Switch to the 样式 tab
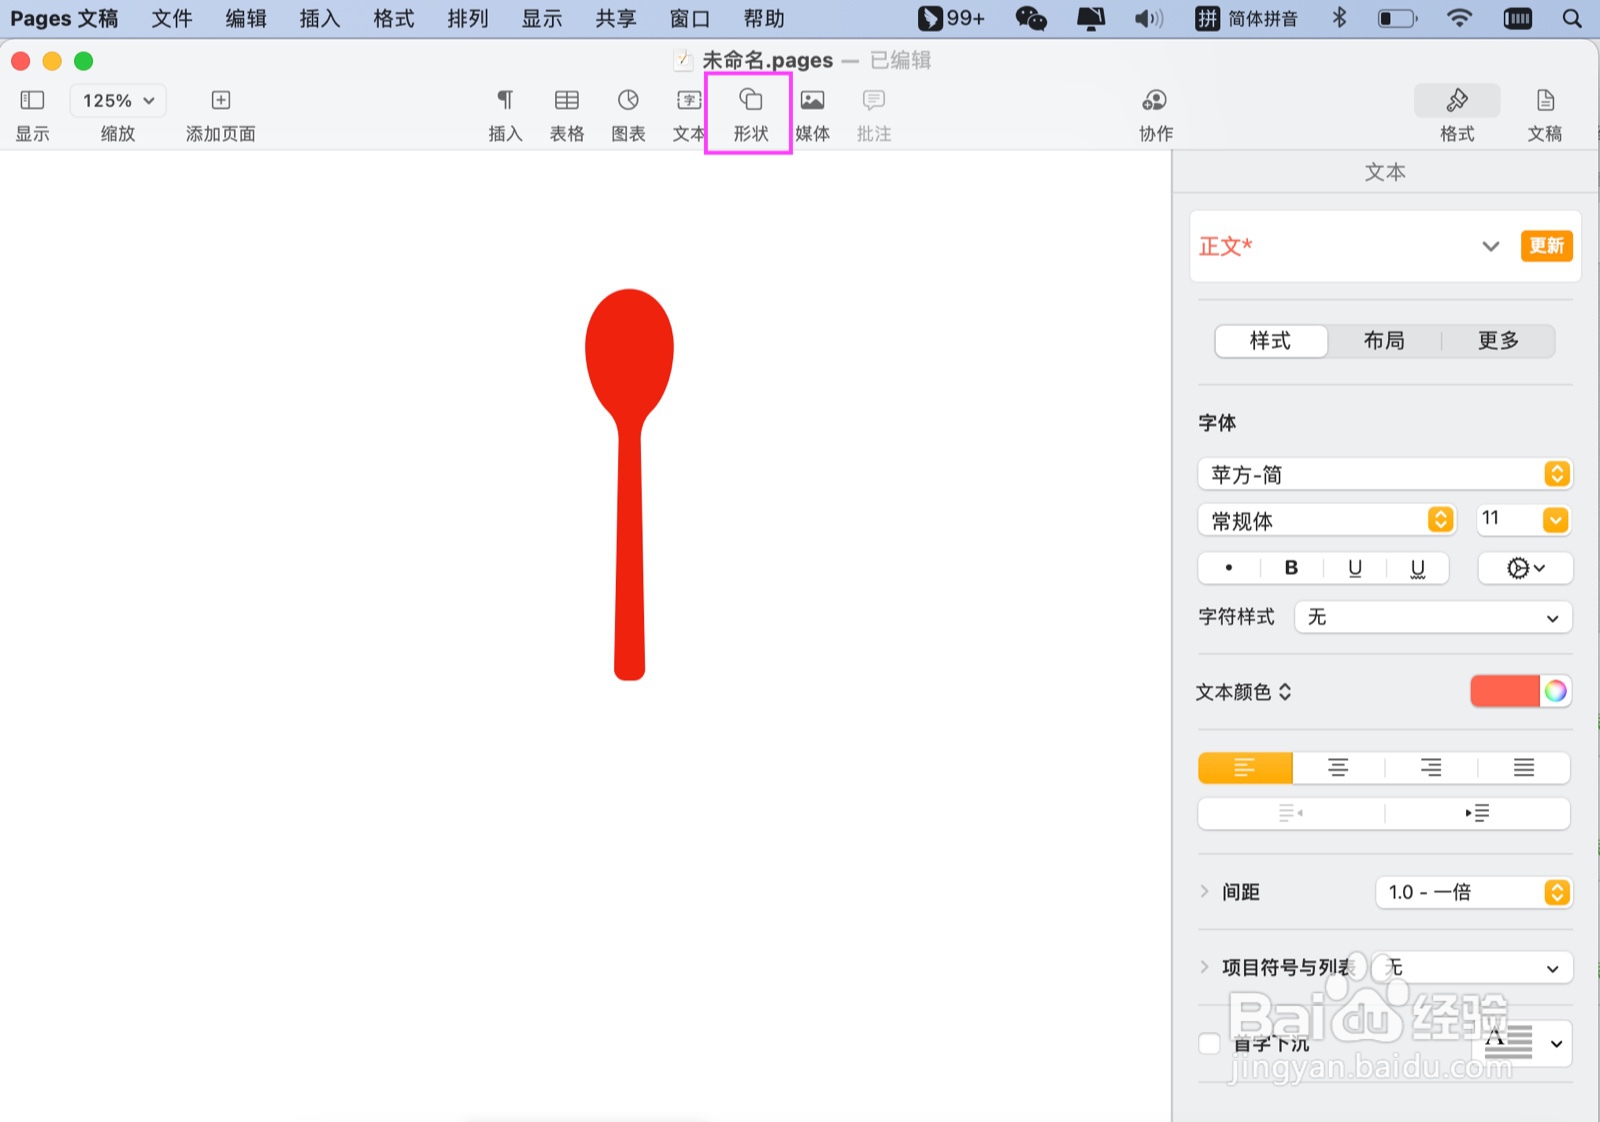Screen dimensions: 1600x1122 [1271, 341]
